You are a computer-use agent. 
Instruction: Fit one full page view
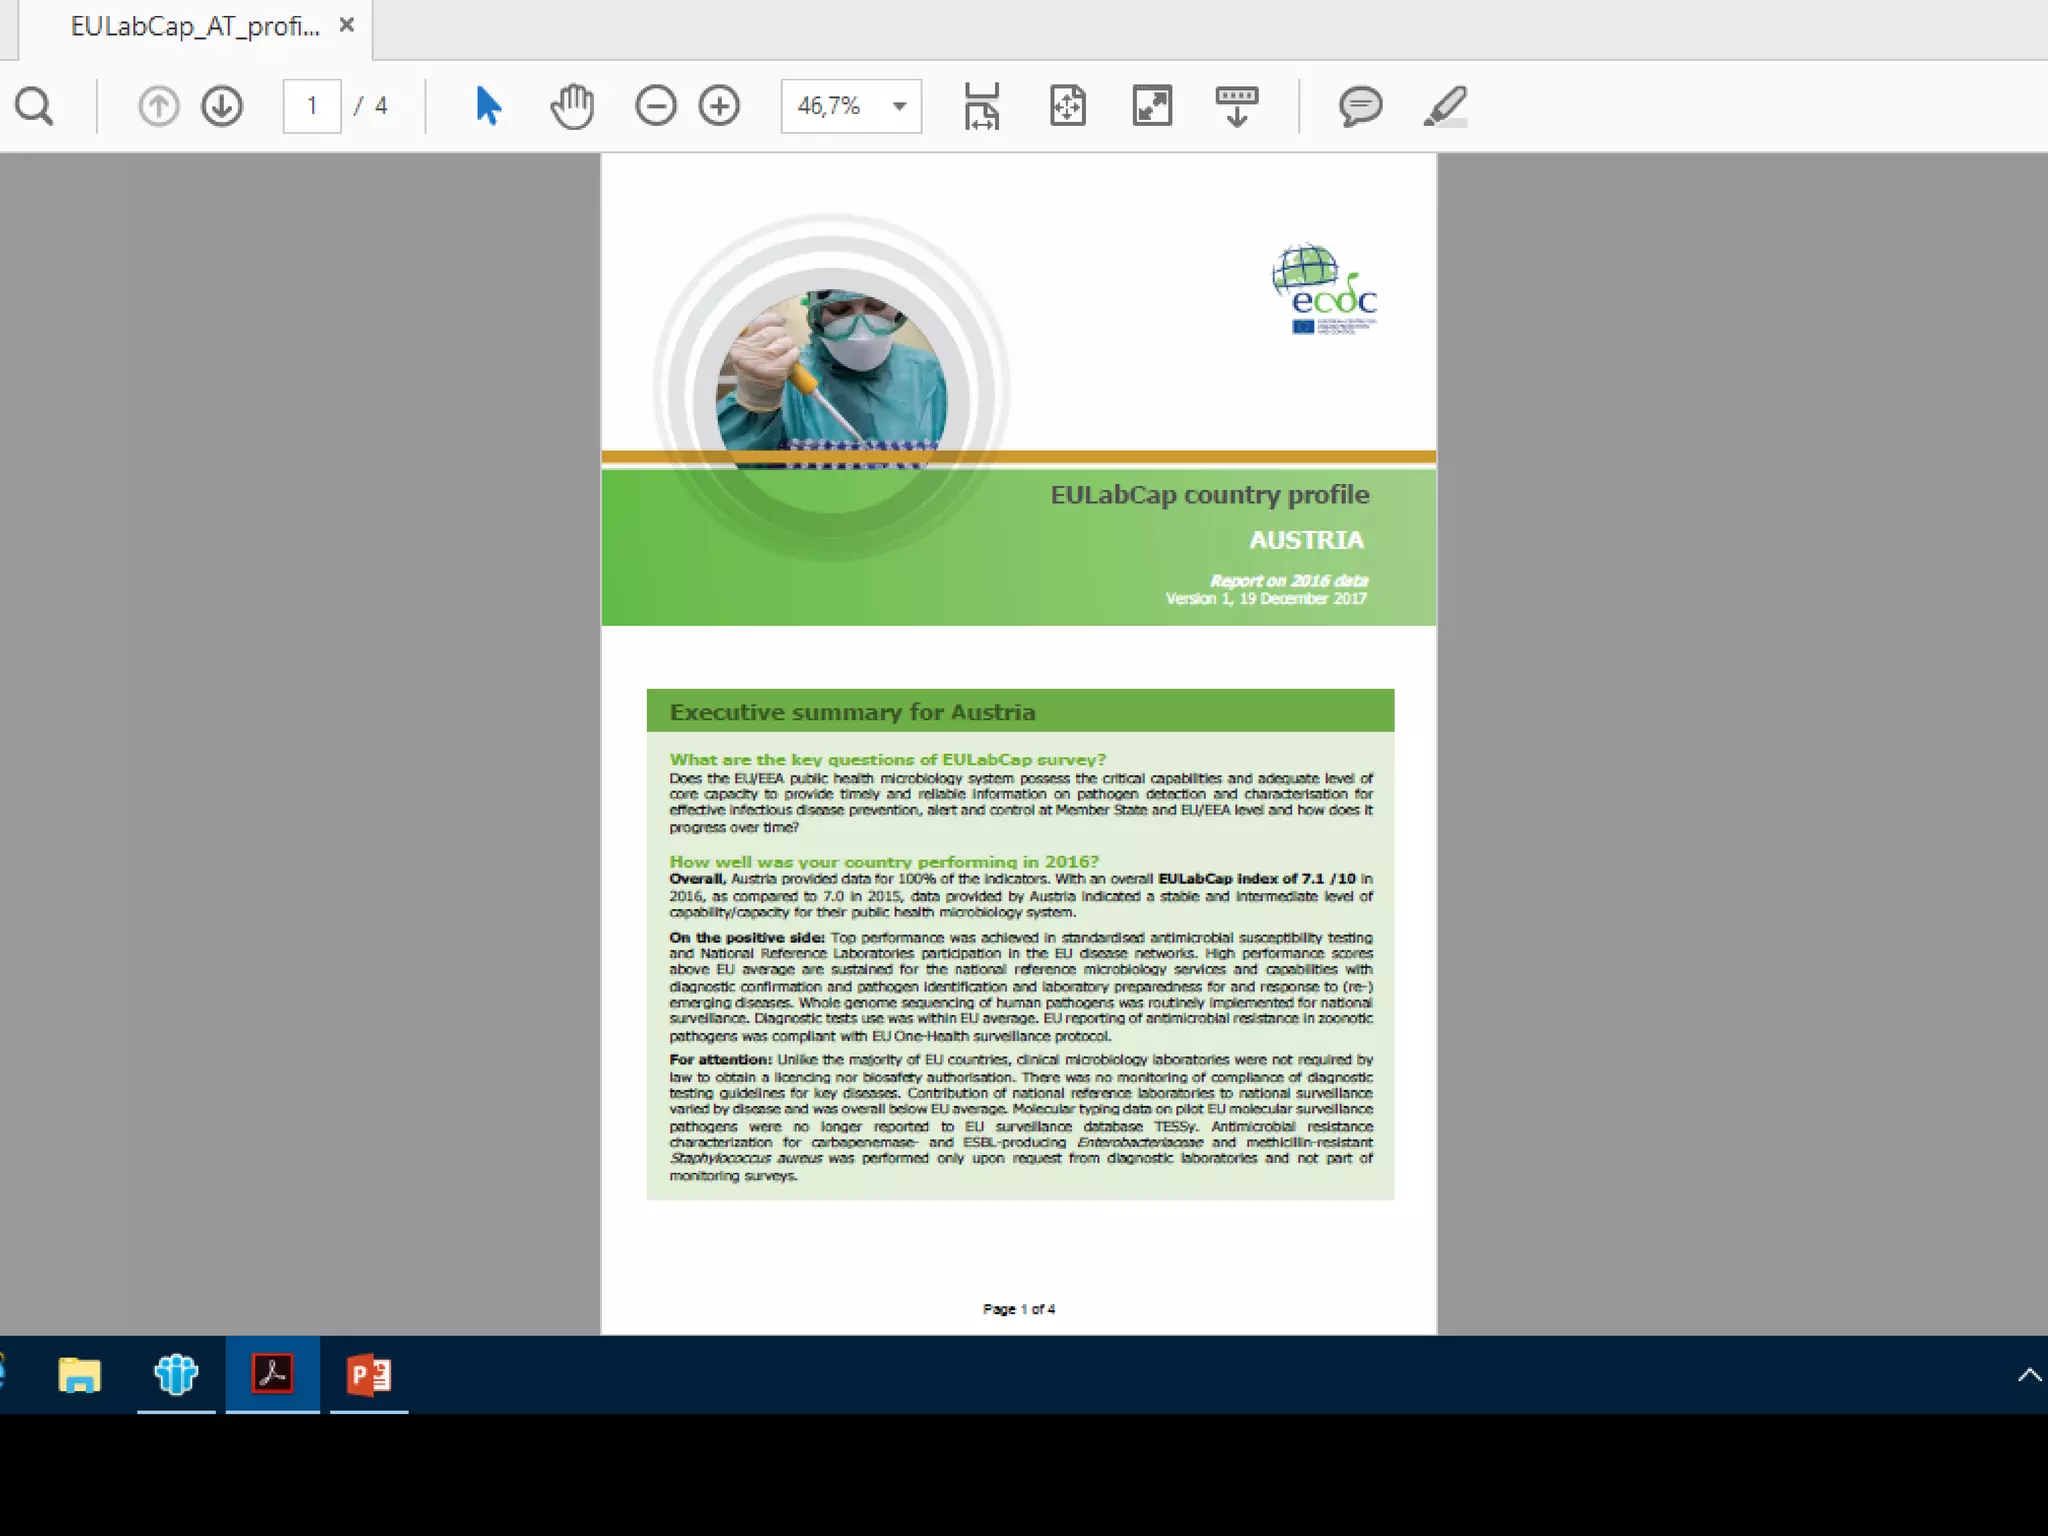1067,106
